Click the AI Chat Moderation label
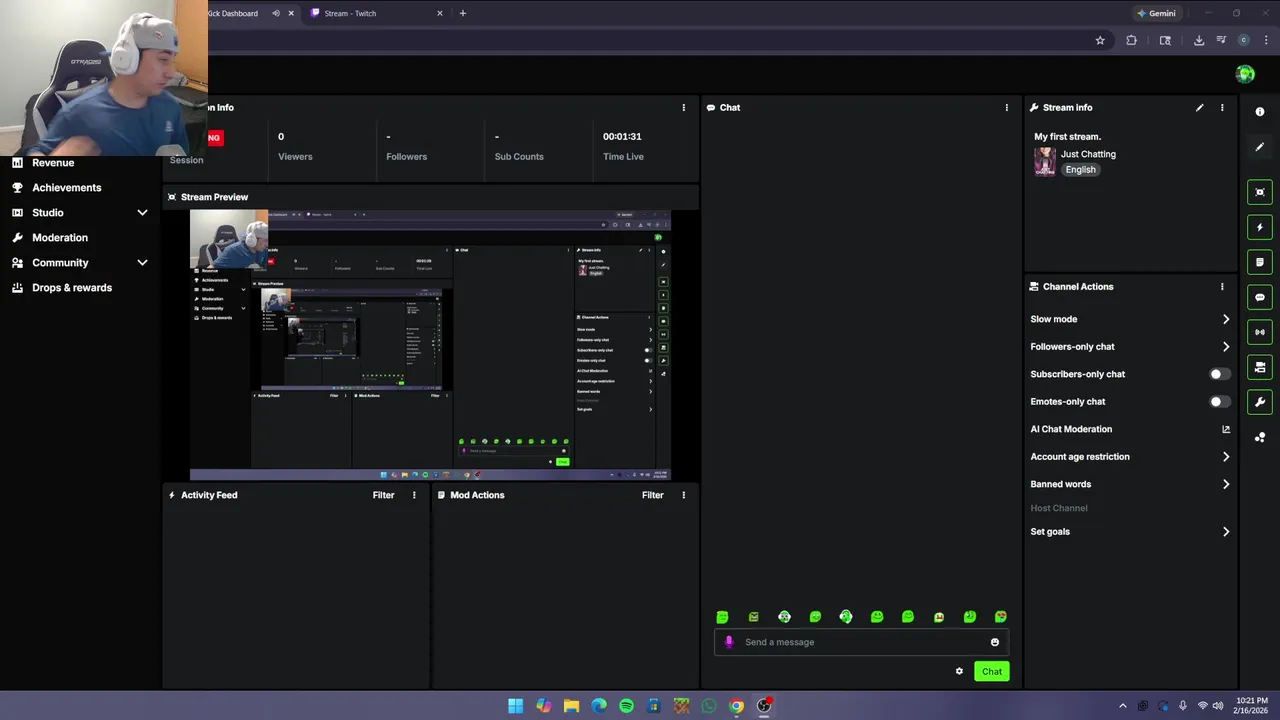 click(1071, 429)
